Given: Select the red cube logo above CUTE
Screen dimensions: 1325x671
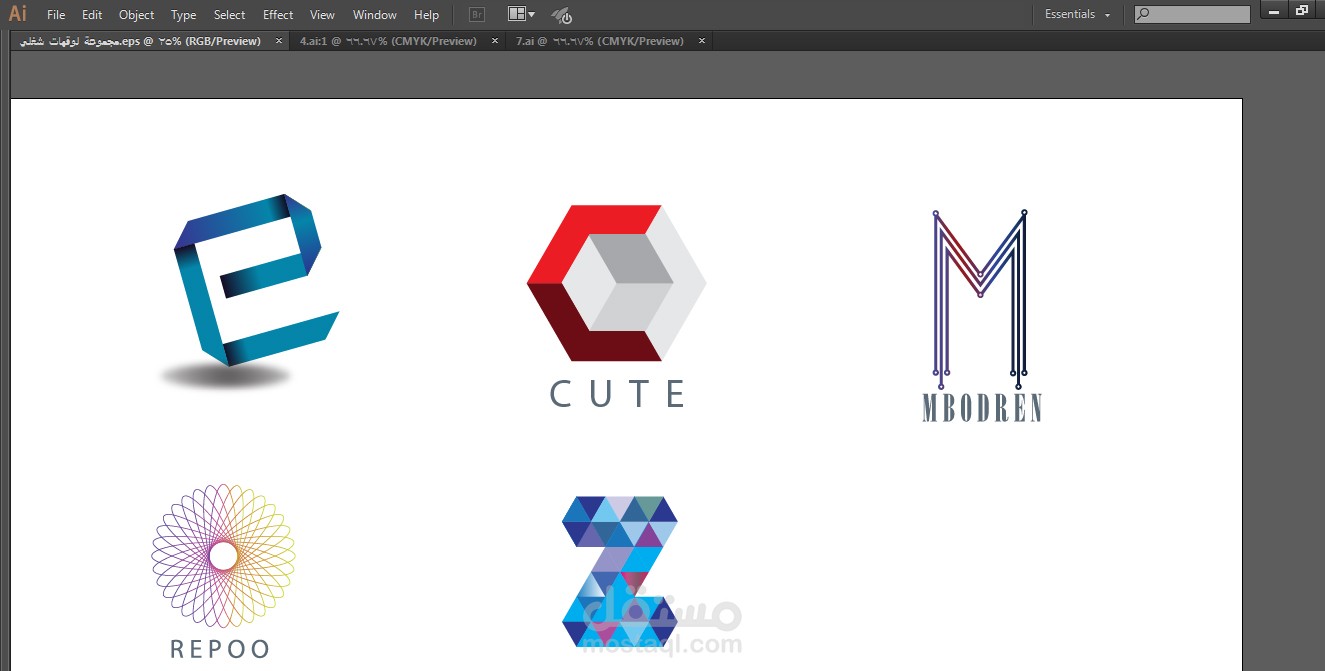Looking at the screenshot, I should pos(616,283).
